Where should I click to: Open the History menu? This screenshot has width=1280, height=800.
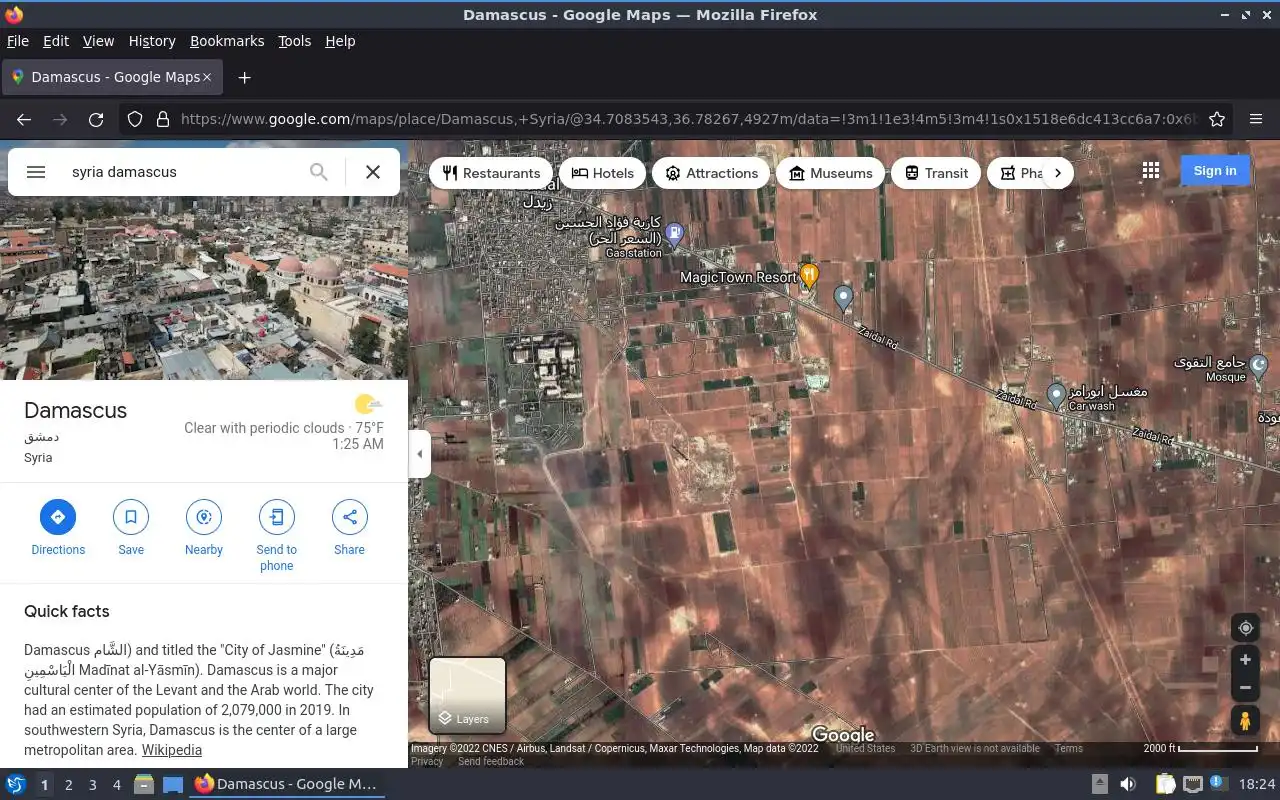(152, 41)
